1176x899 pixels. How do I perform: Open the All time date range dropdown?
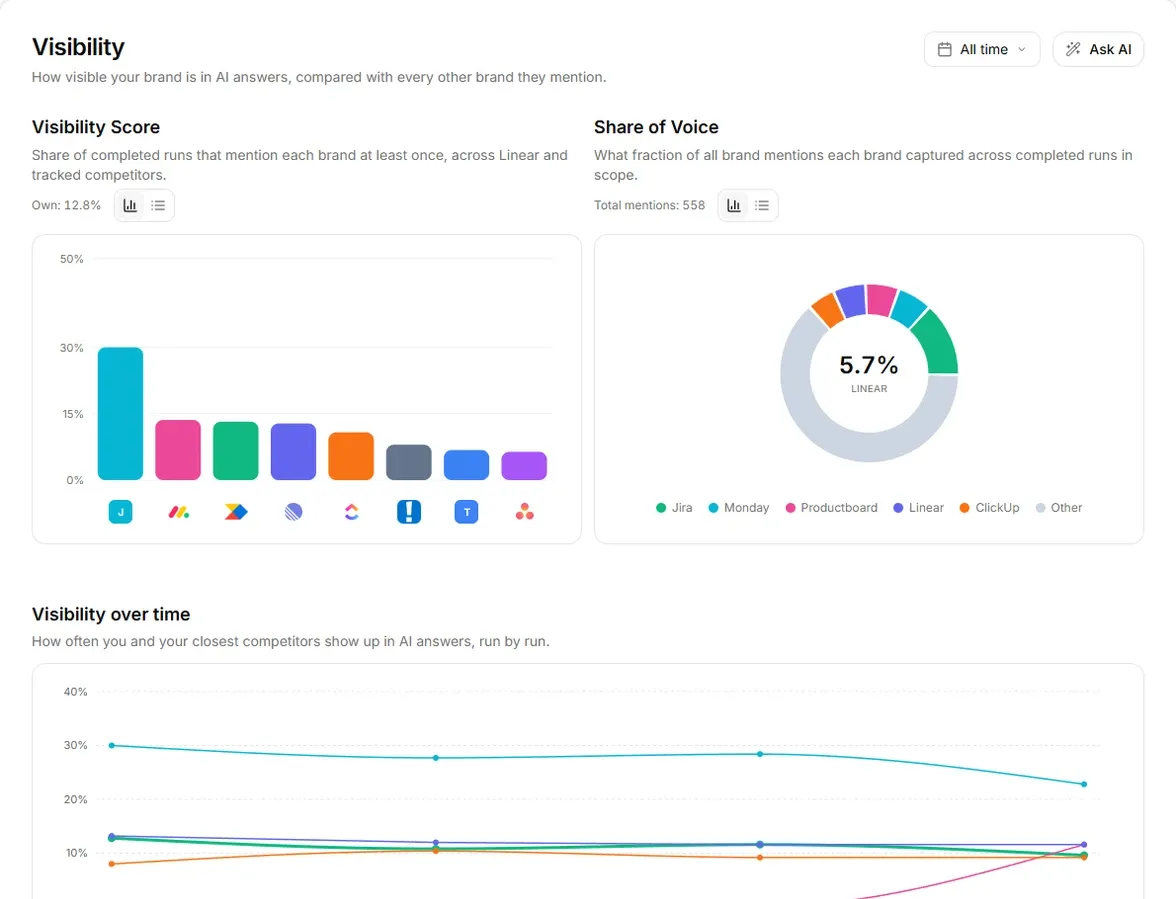[982, 49]
